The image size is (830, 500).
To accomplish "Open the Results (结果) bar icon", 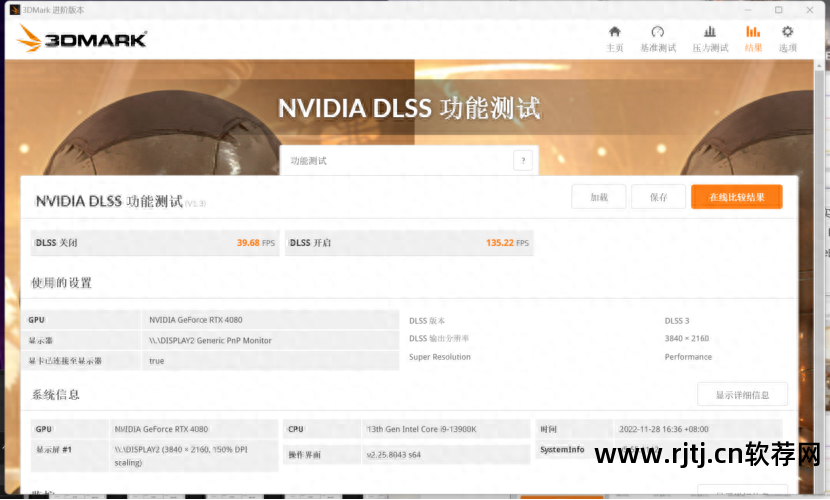I will (x=753, y=39).
